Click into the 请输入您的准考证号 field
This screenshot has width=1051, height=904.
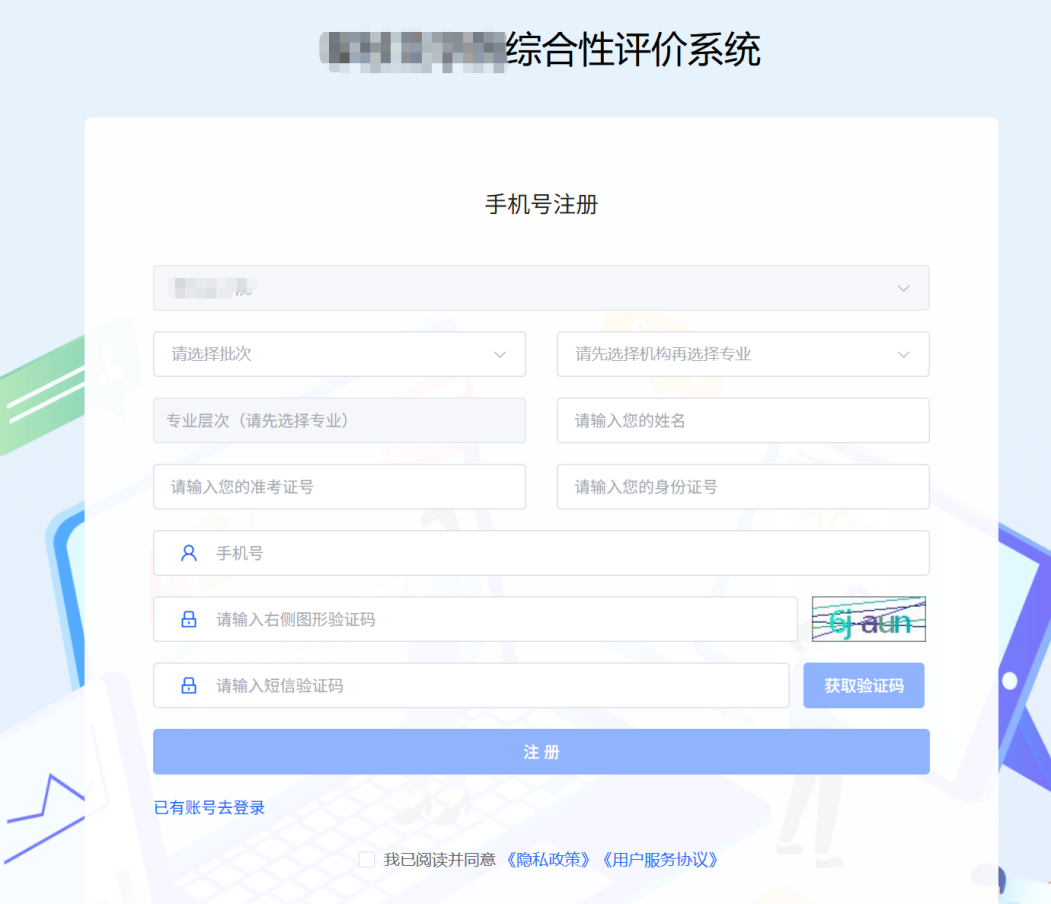tap(339, 487)
